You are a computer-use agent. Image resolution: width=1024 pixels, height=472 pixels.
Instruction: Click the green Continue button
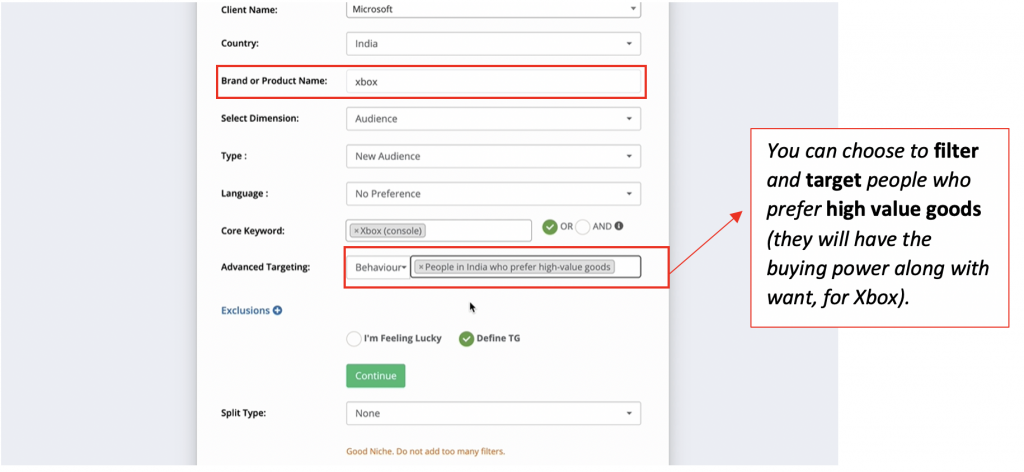376,375
